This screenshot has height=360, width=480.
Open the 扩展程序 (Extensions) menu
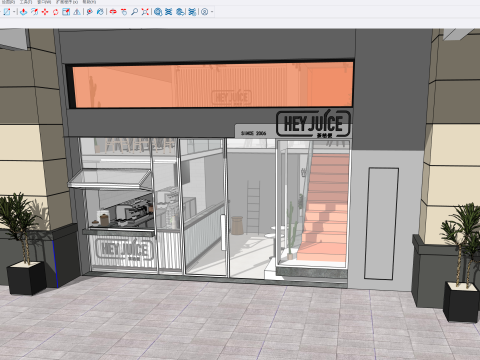67,2
